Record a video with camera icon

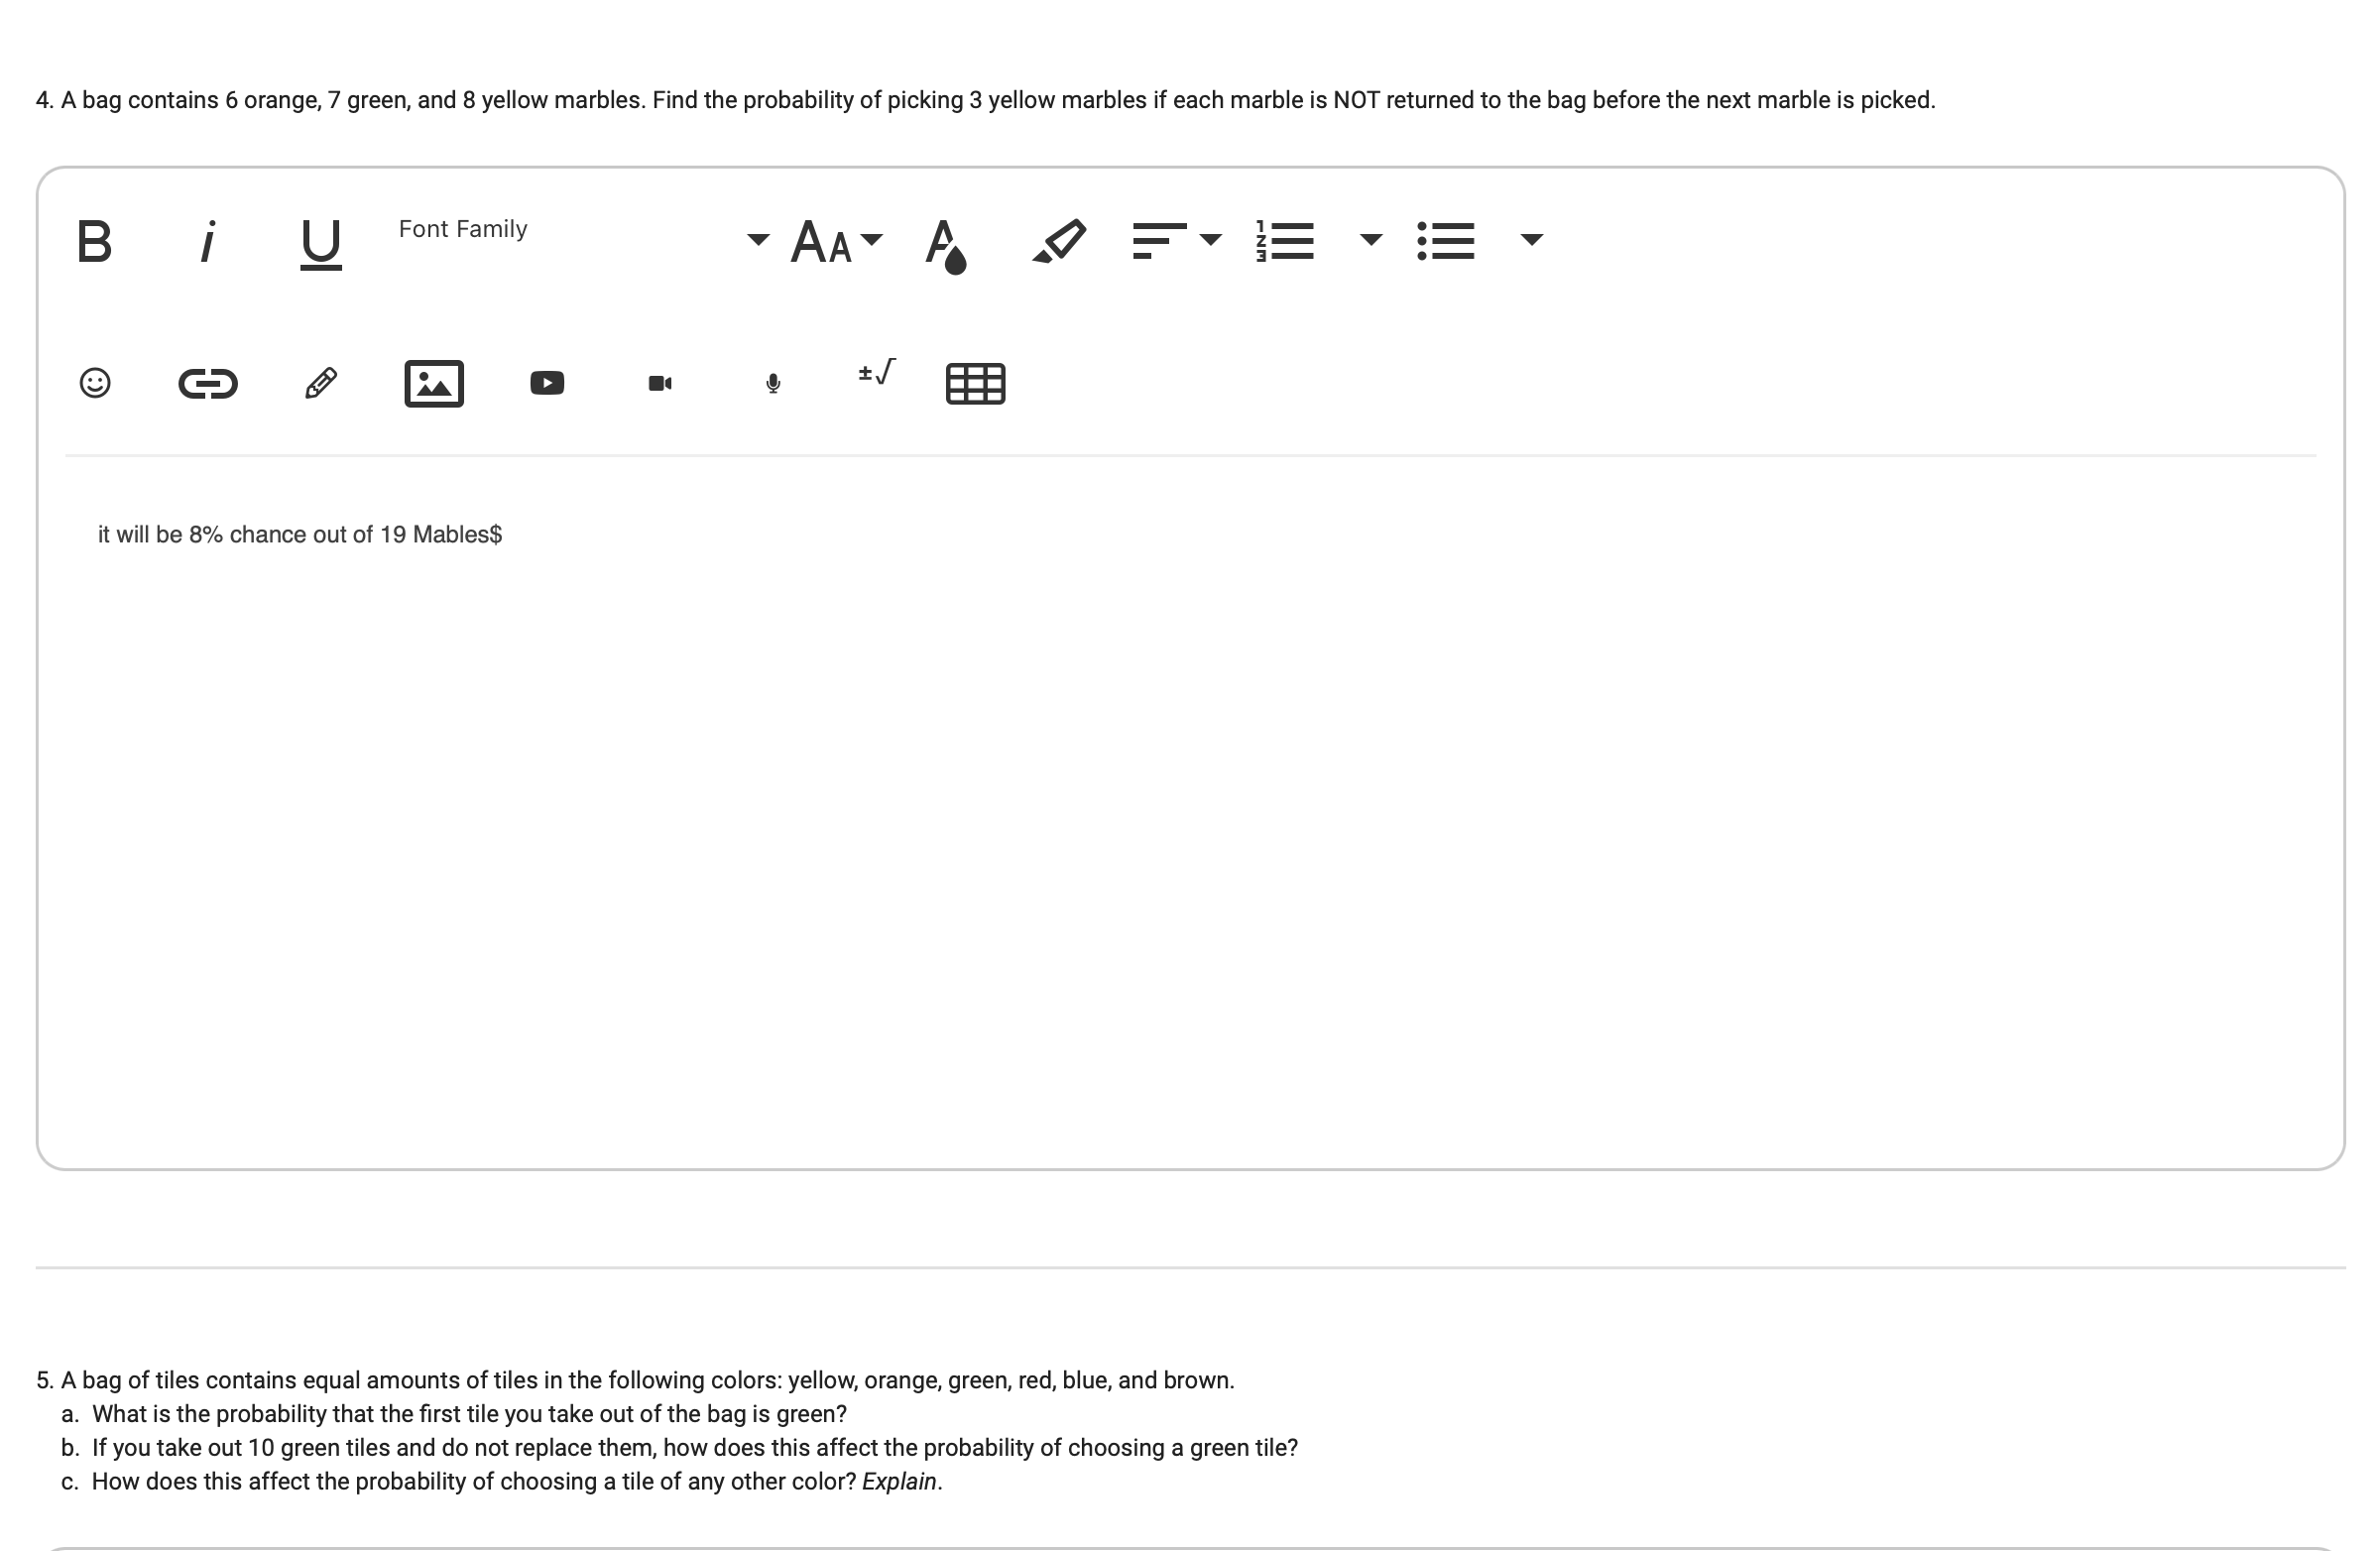(x=660, y=383)
